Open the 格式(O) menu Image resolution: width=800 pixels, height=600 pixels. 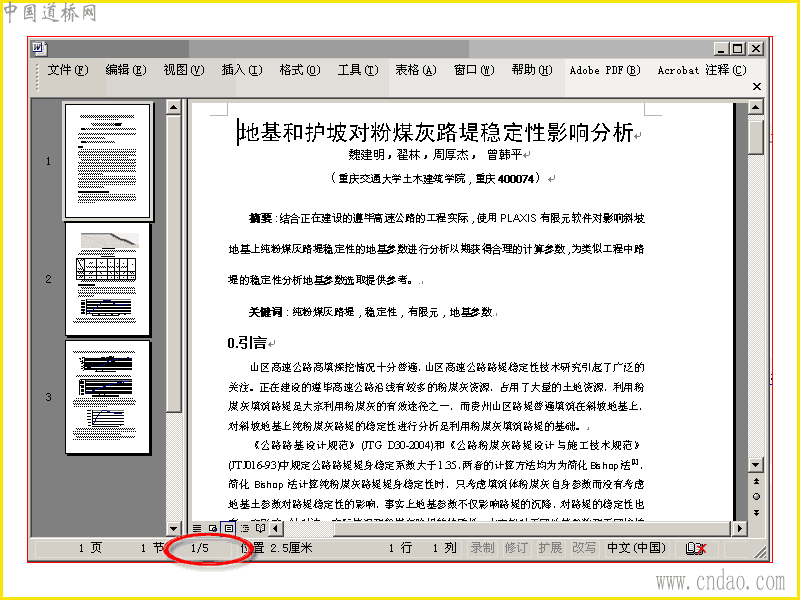click(299, 70)
